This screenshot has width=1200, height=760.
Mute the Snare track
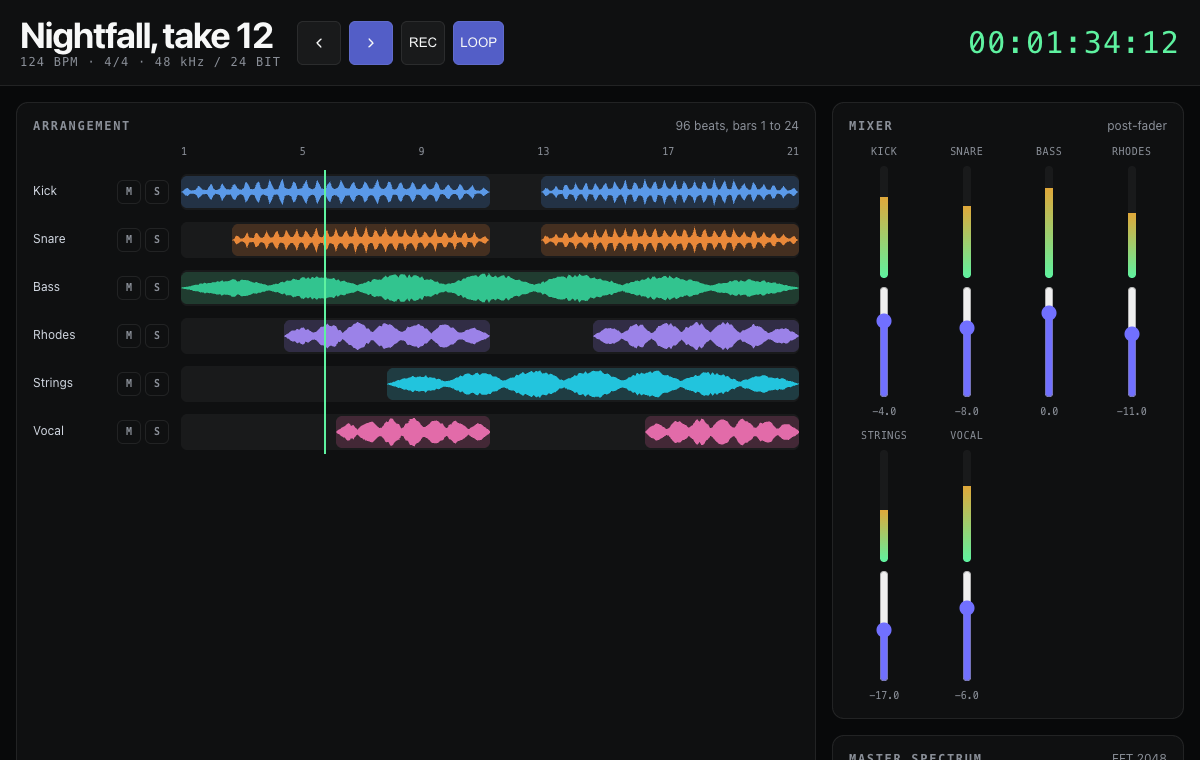point(129,240)
